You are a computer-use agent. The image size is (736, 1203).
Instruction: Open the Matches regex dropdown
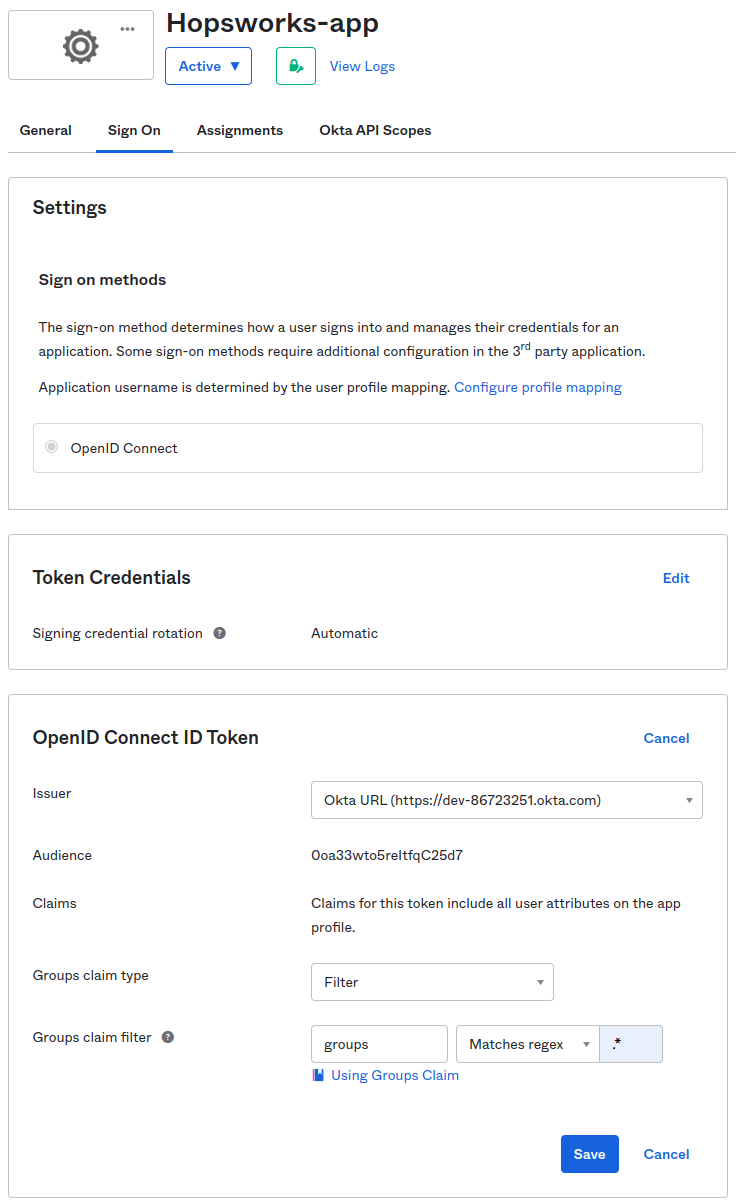[x=527, y=1044]
